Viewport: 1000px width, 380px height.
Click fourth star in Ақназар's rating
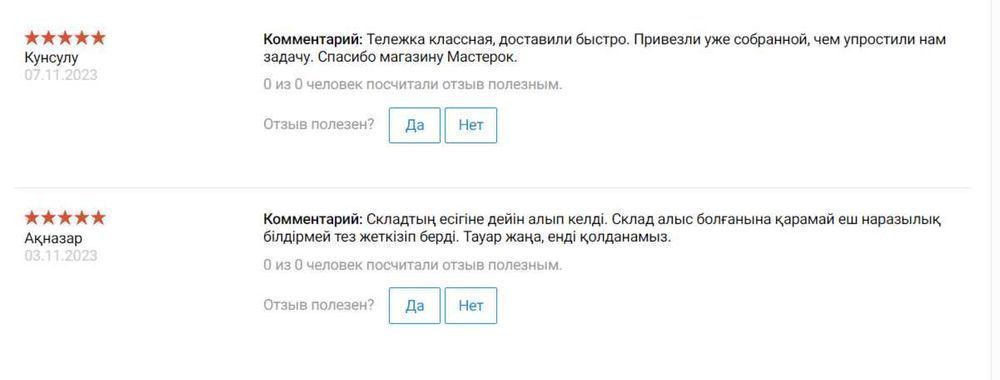point(82,218)
